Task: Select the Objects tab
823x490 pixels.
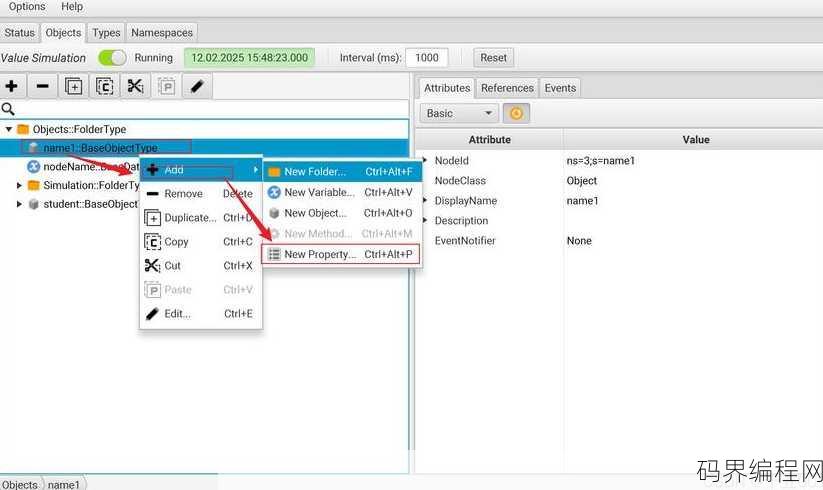Action: (63, 33)
